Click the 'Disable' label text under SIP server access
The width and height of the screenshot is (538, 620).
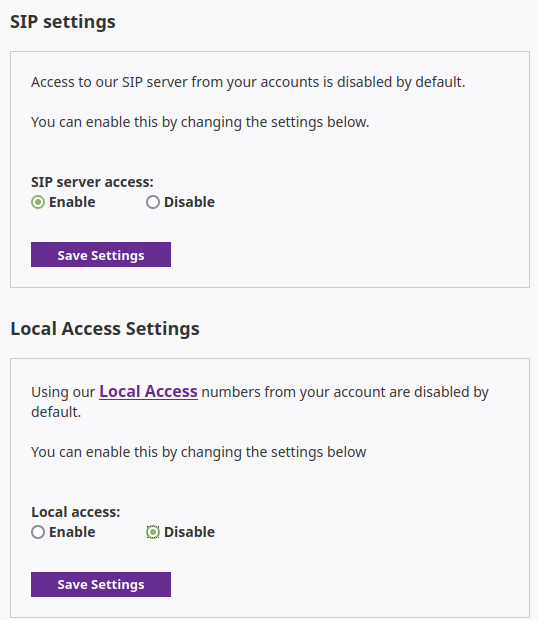[189, 202]
